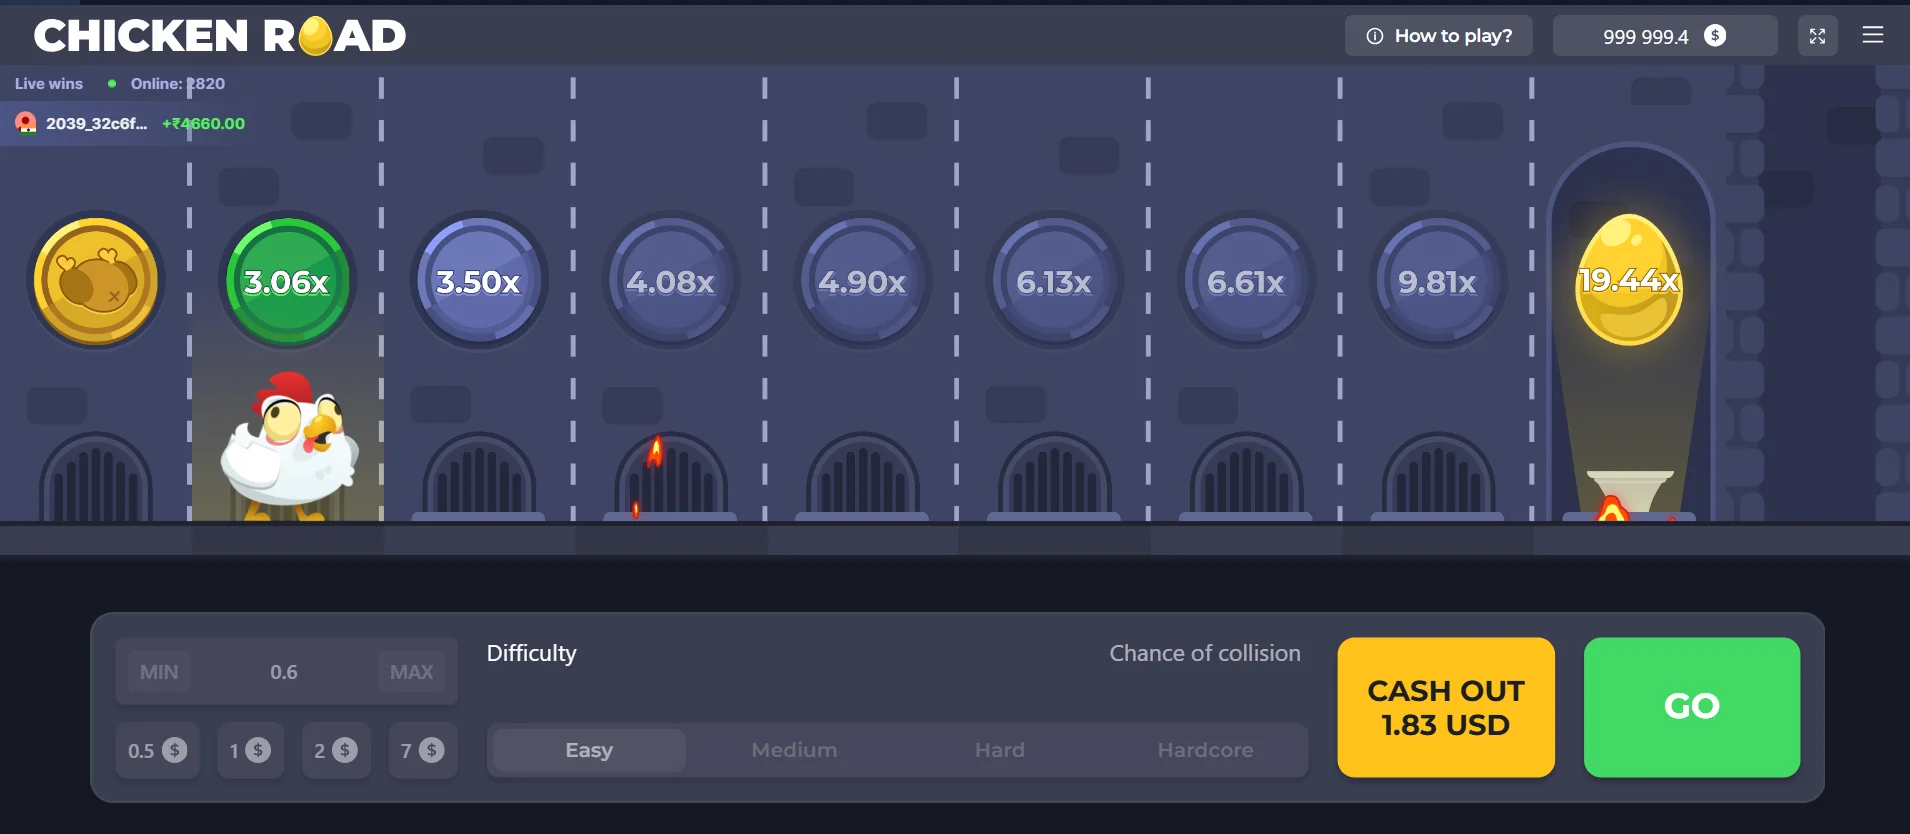
Task: Select Medium difficulty
Action: (794, 750)
